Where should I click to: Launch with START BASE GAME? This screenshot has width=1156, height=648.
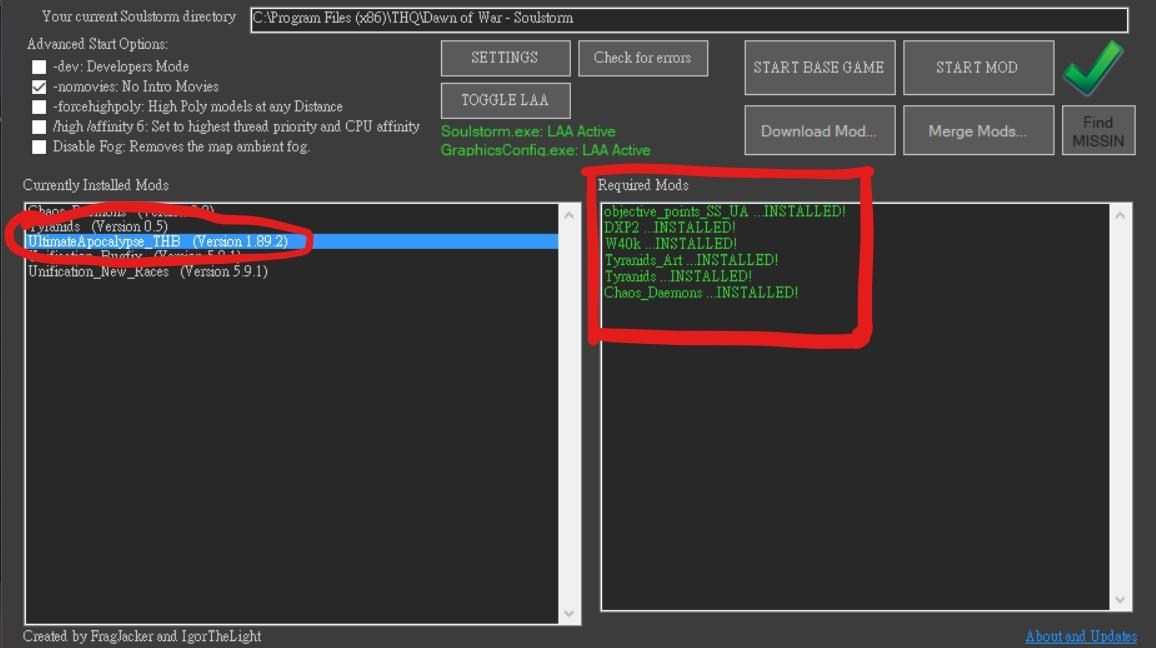[819, 67]
